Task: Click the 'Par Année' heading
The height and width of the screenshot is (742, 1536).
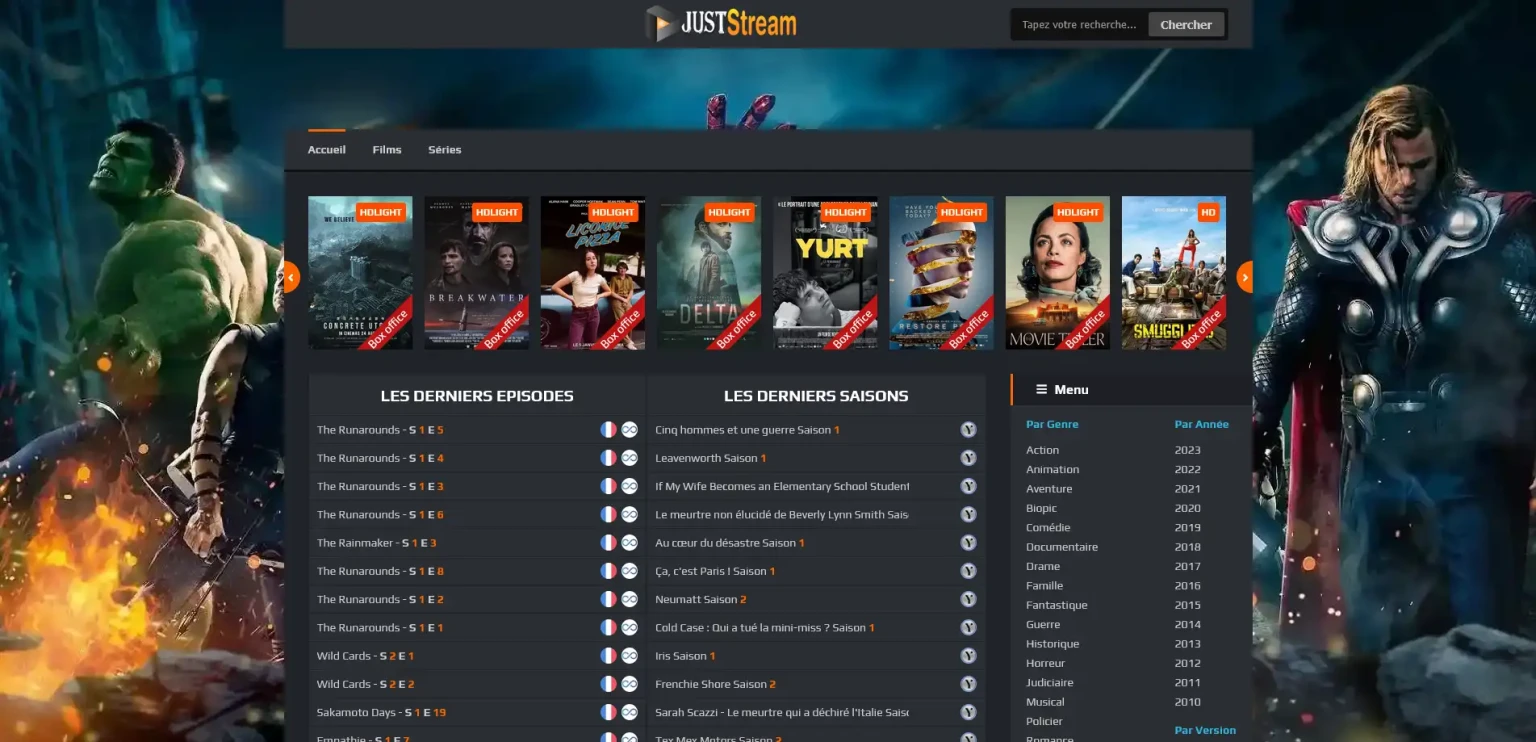Action: (x=1202, y=424)
